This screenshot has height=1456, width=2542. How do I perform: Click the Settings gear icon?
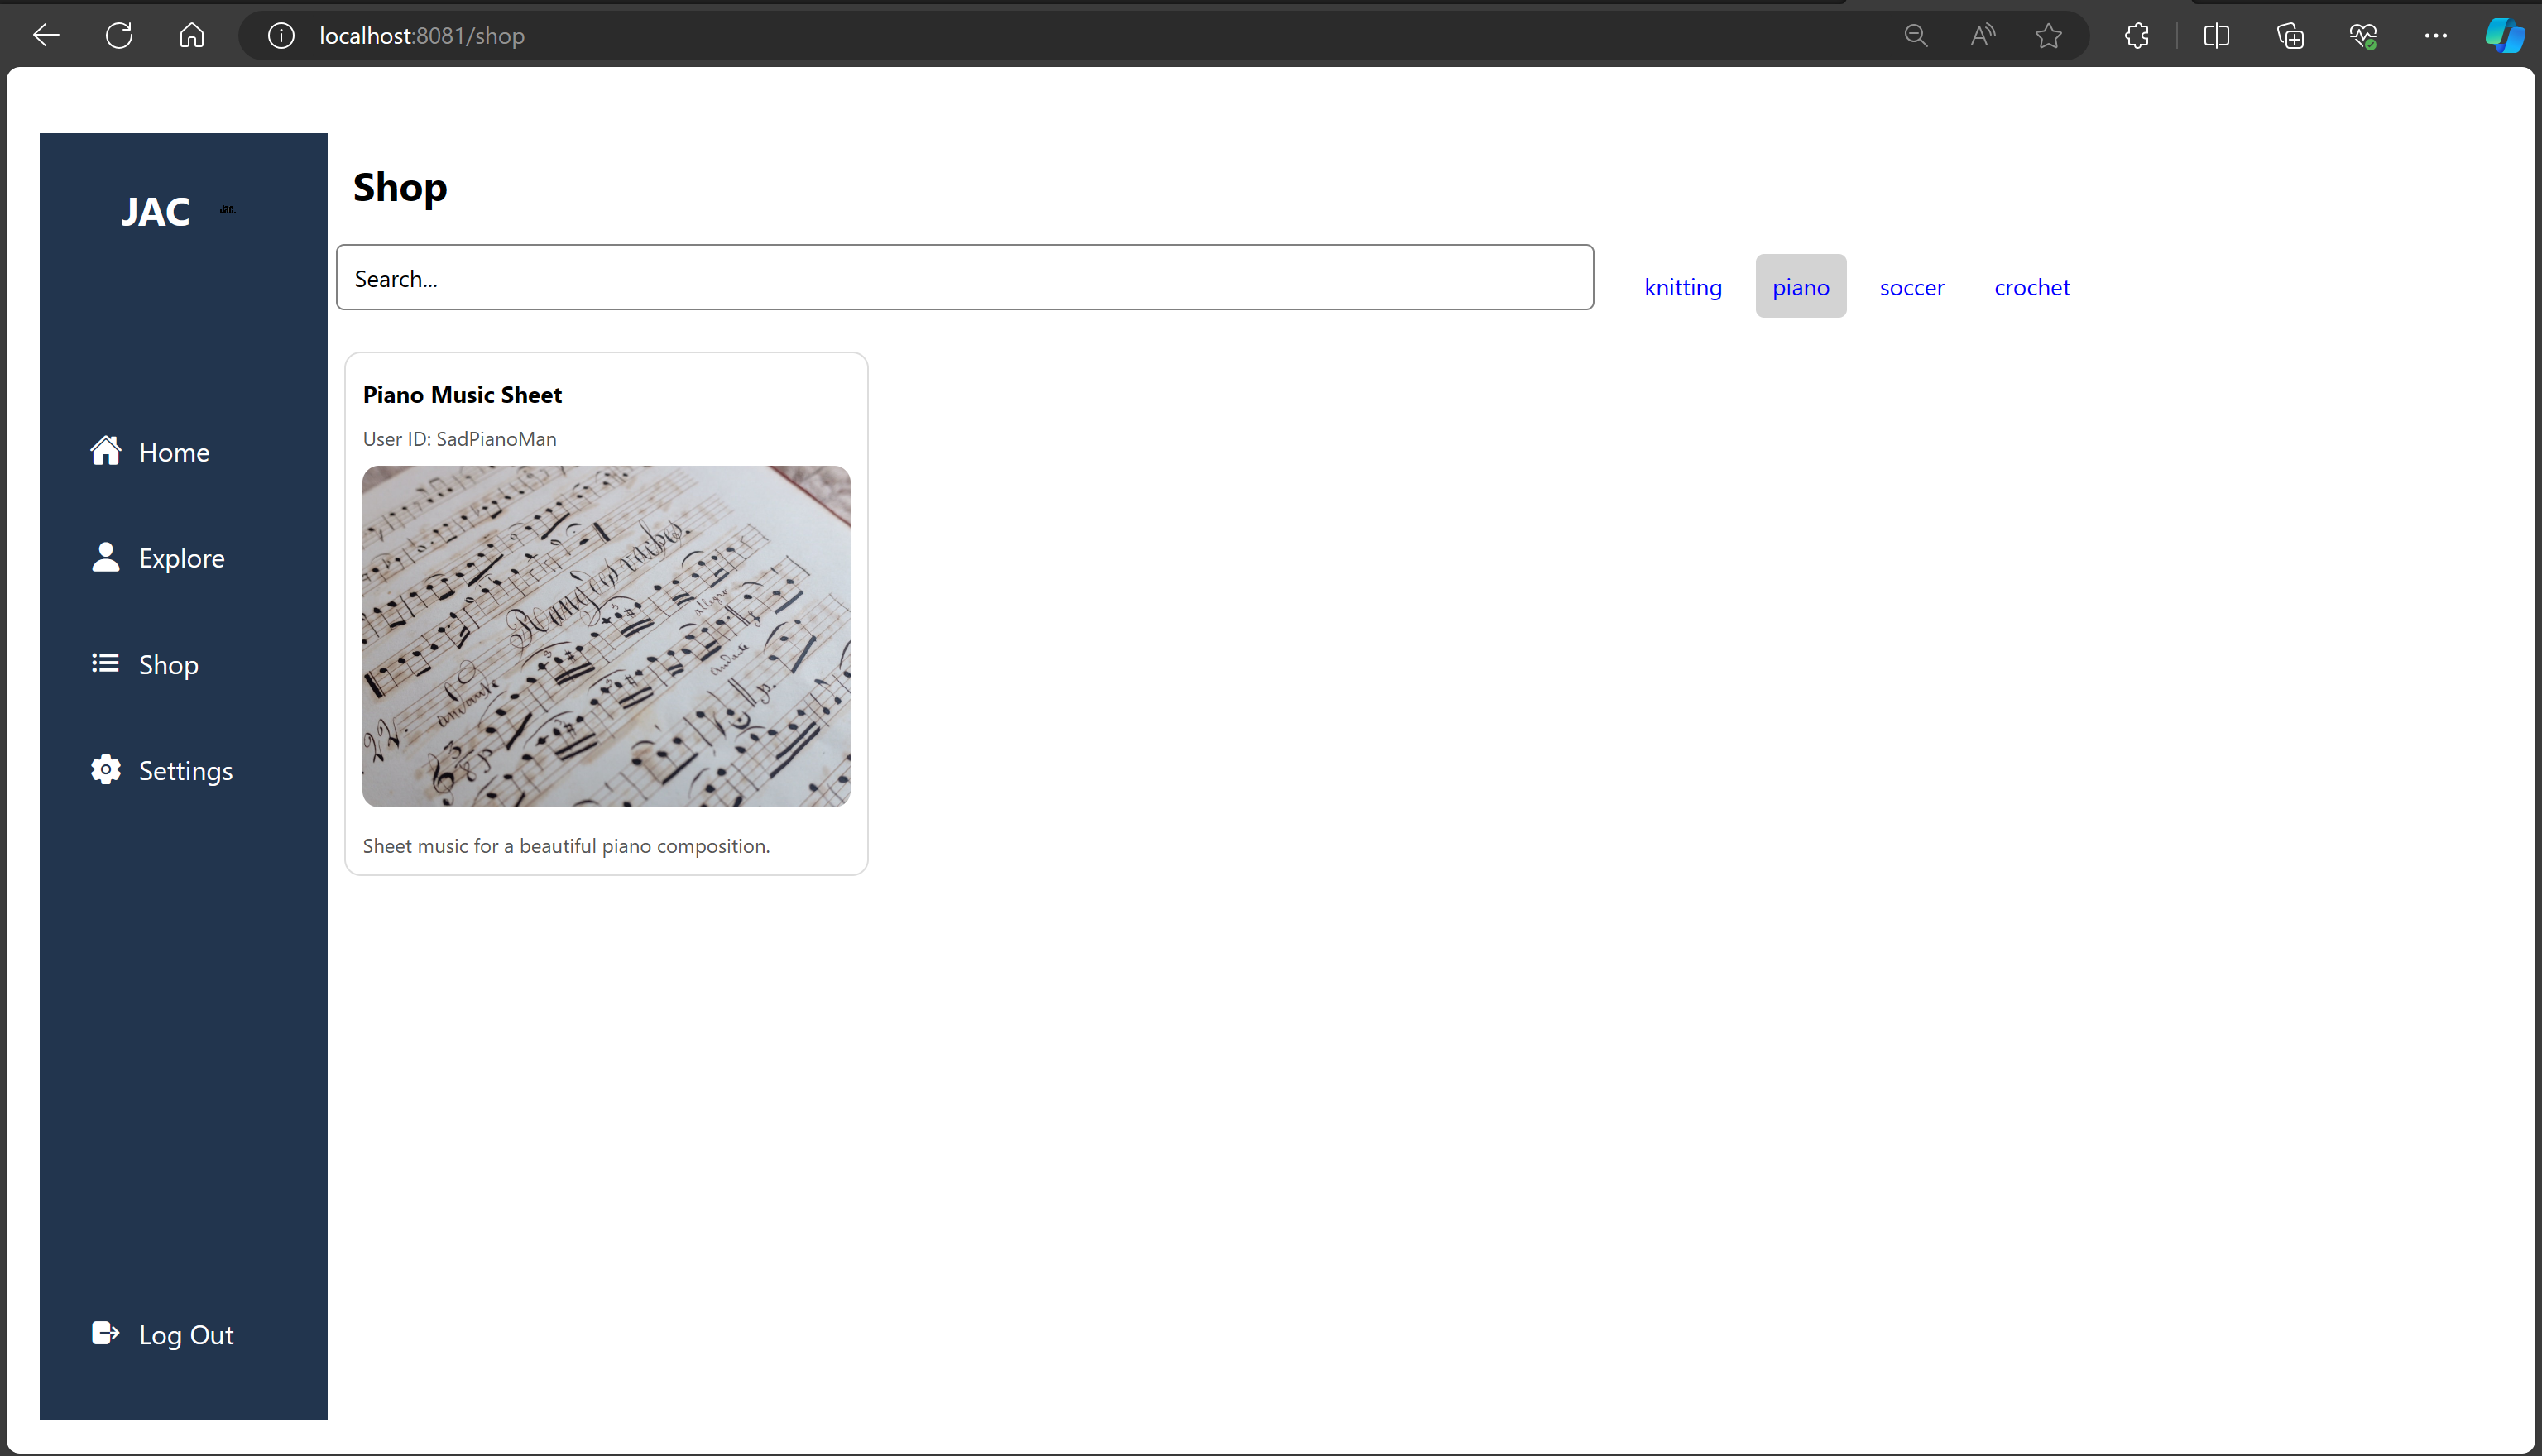pyautogui.click(x=105, y=769)
